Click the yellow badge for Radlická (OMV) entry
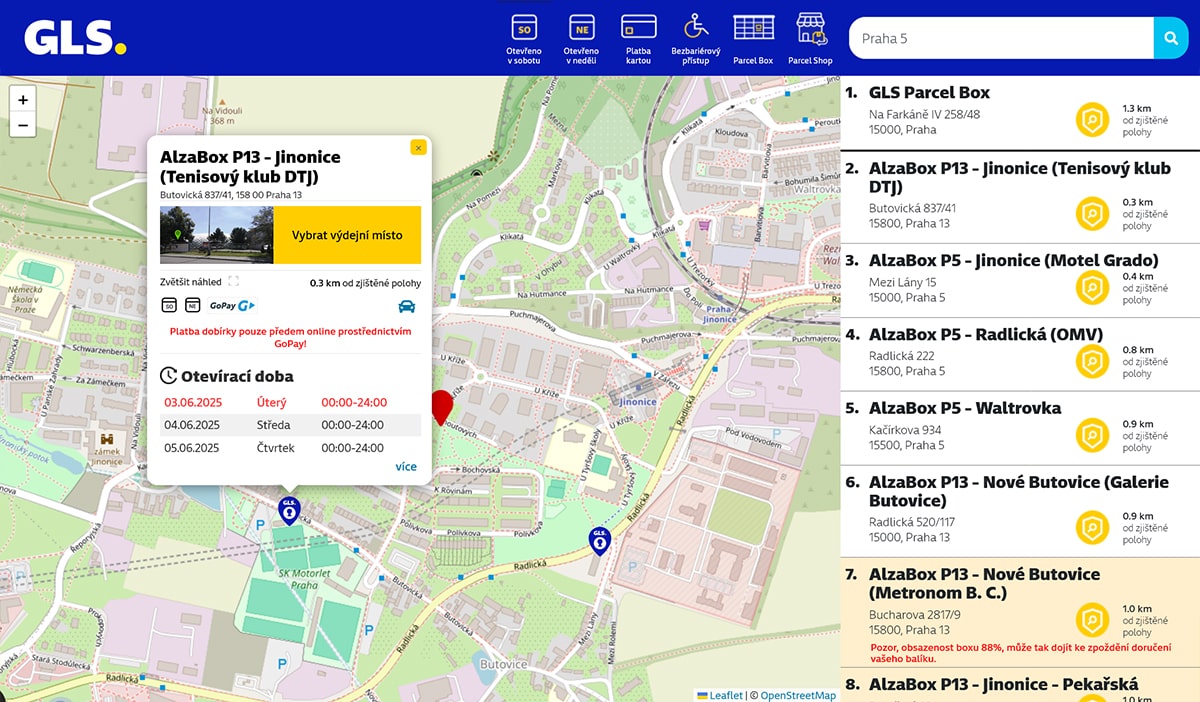1200x702 pixels. click(x=1093, y=362)
